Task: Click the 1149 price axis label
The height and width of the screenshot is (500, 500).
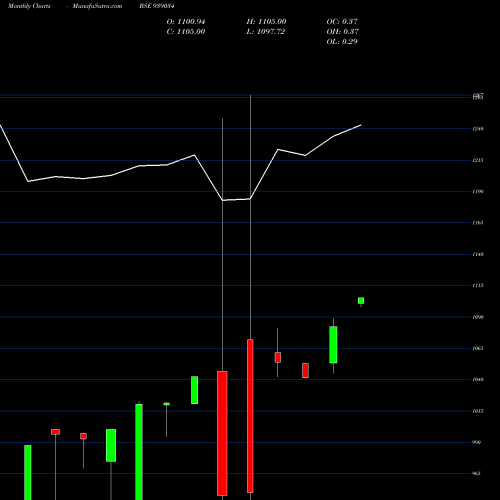Action: coord(478,254)
